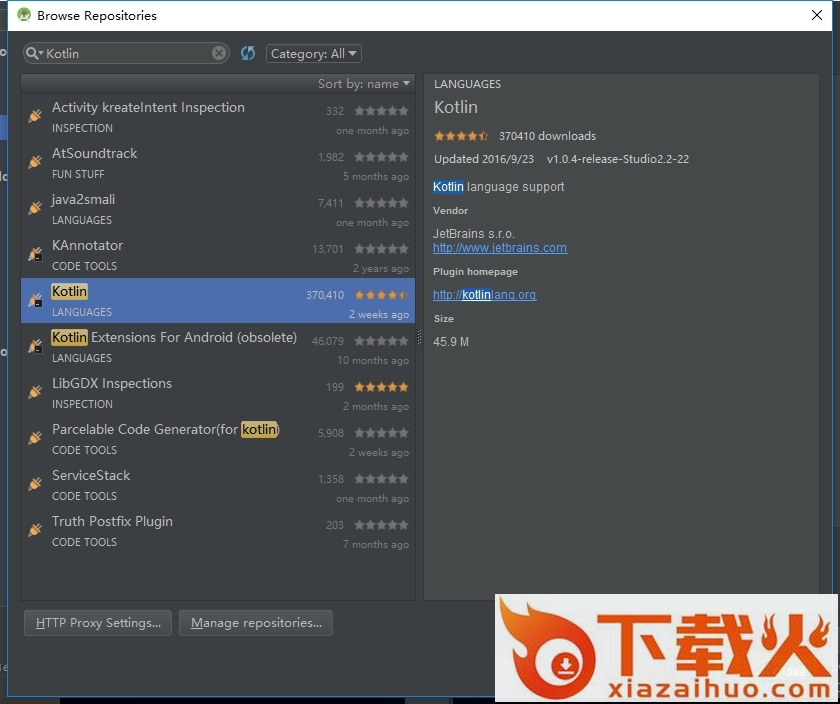The height and width of the screenshot is (704, 840).
Task: Open search history via magnifier icon
Action: click(x=34, y=53)
